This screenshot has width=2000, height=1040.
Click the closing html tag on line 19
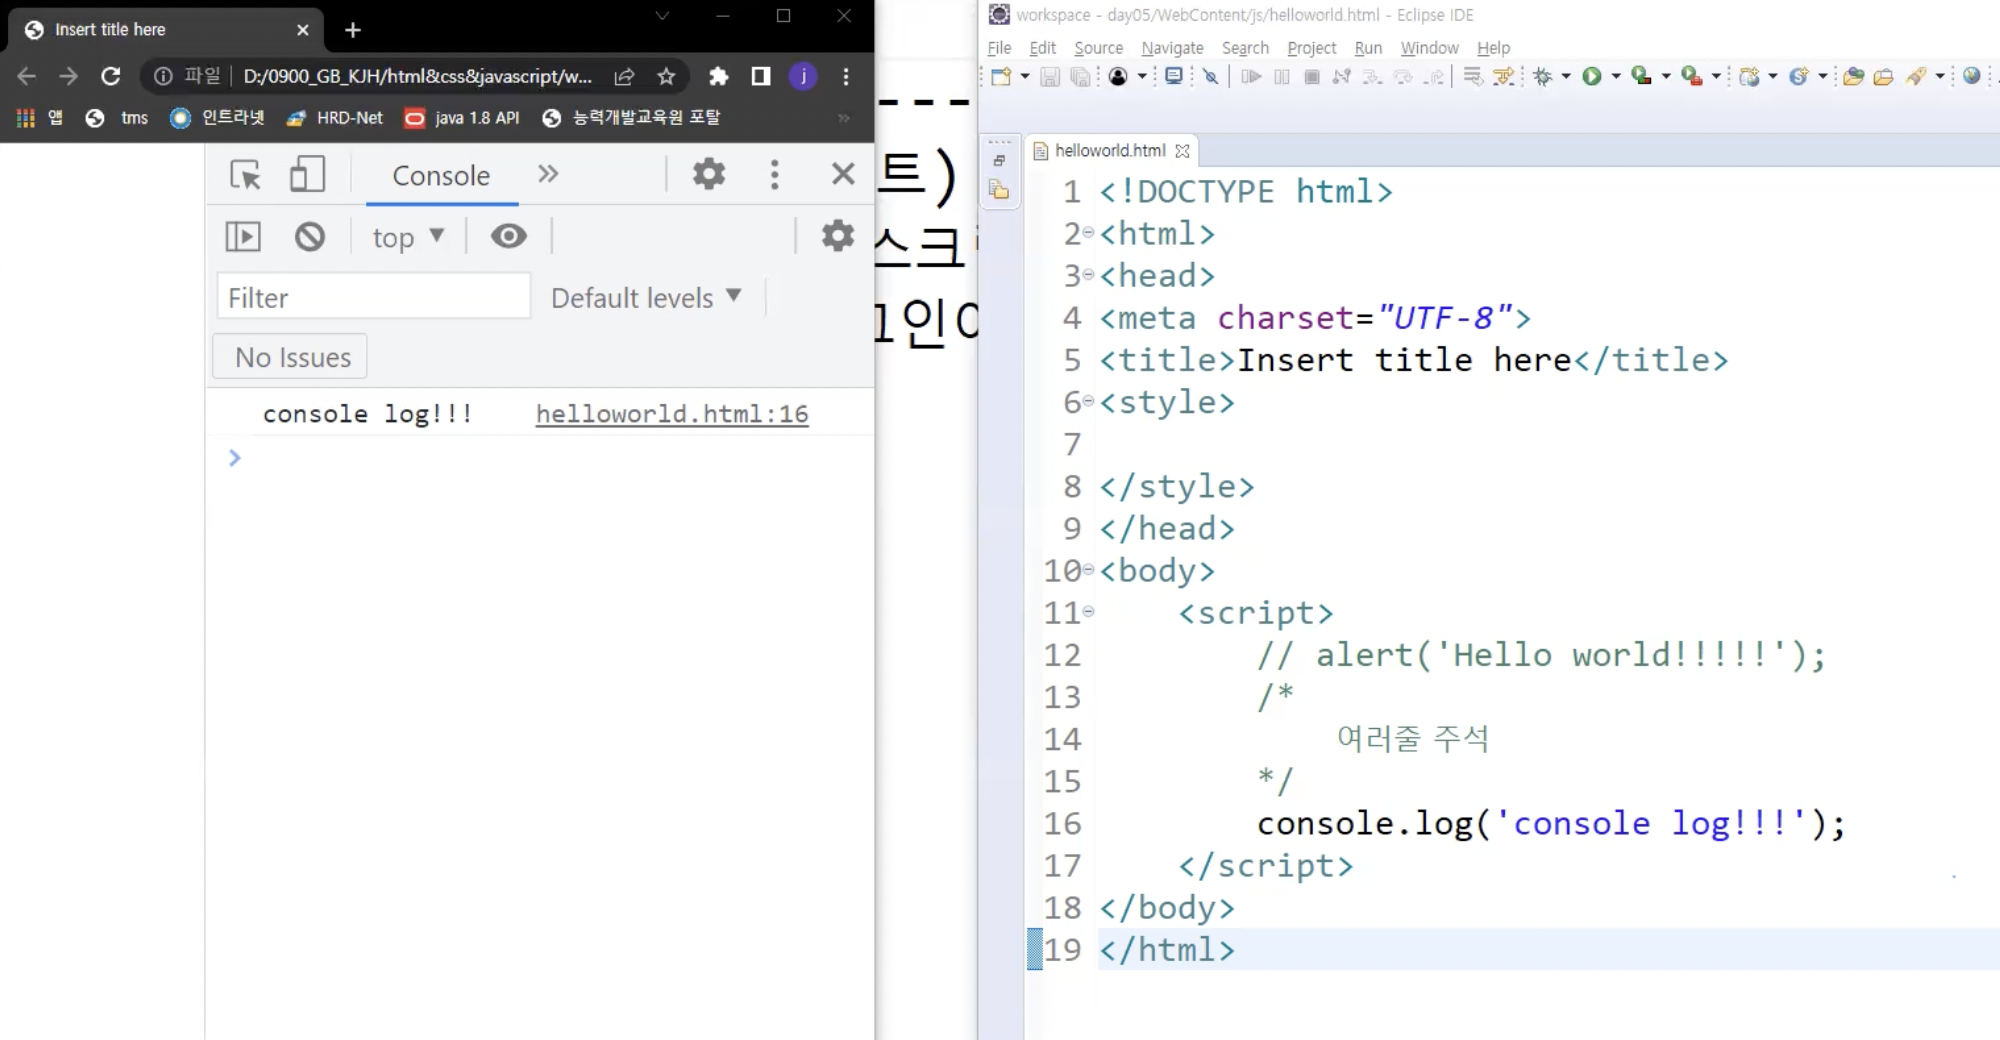pos(1167,949)
